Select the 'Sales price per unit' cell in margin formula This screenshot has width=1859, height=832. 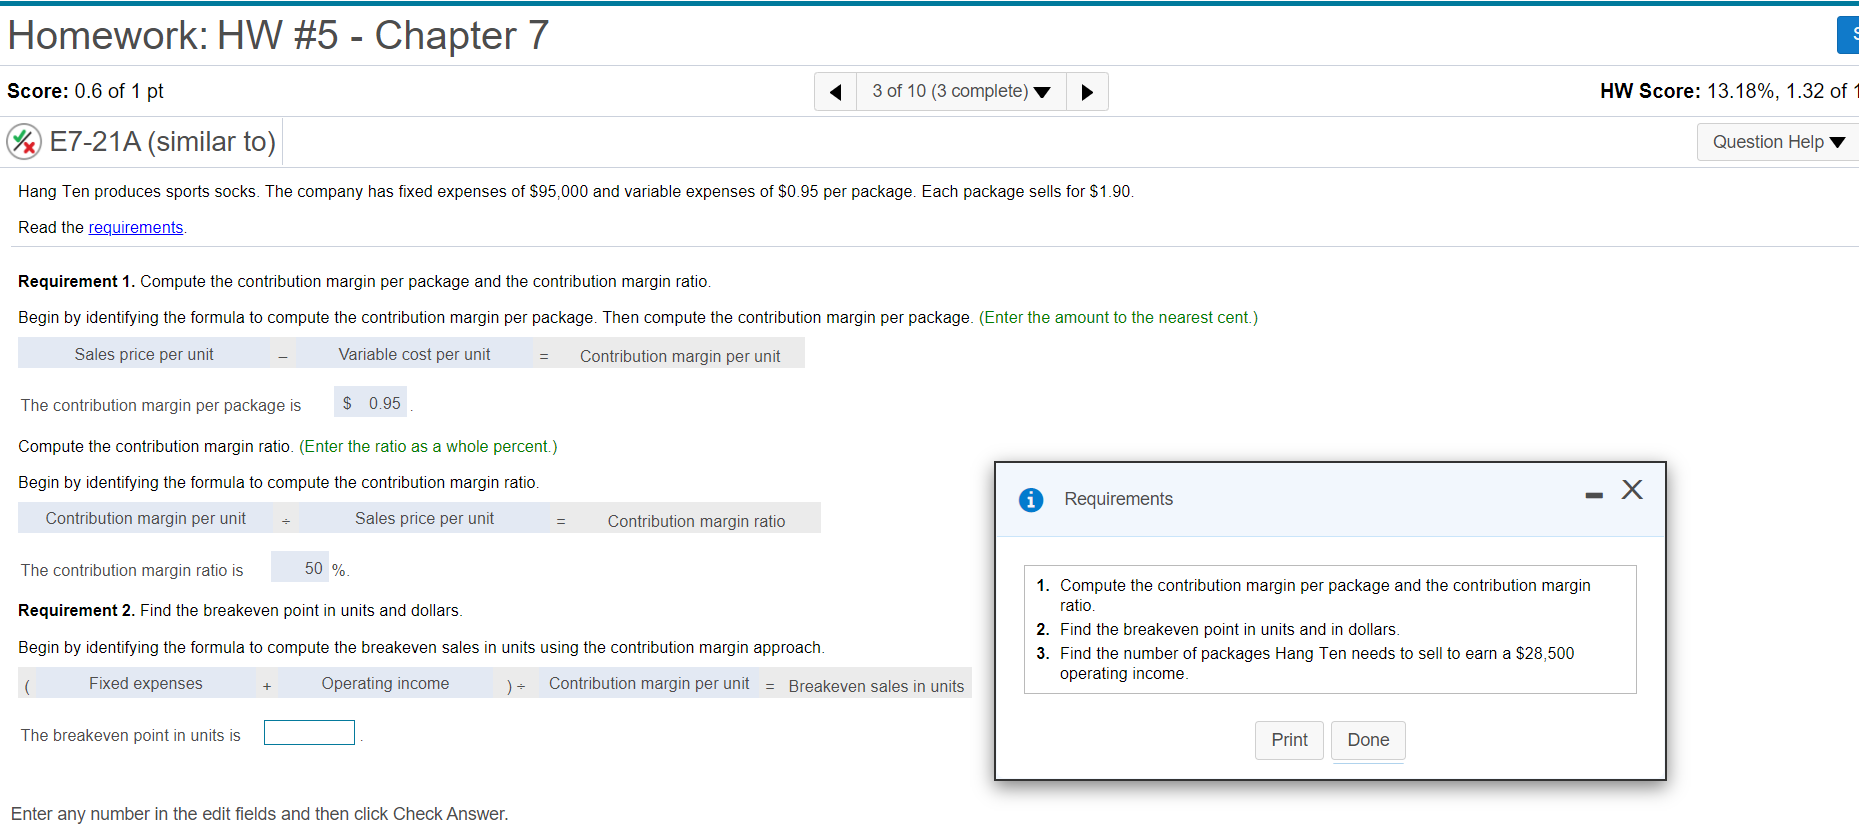(x=144, y=354)
